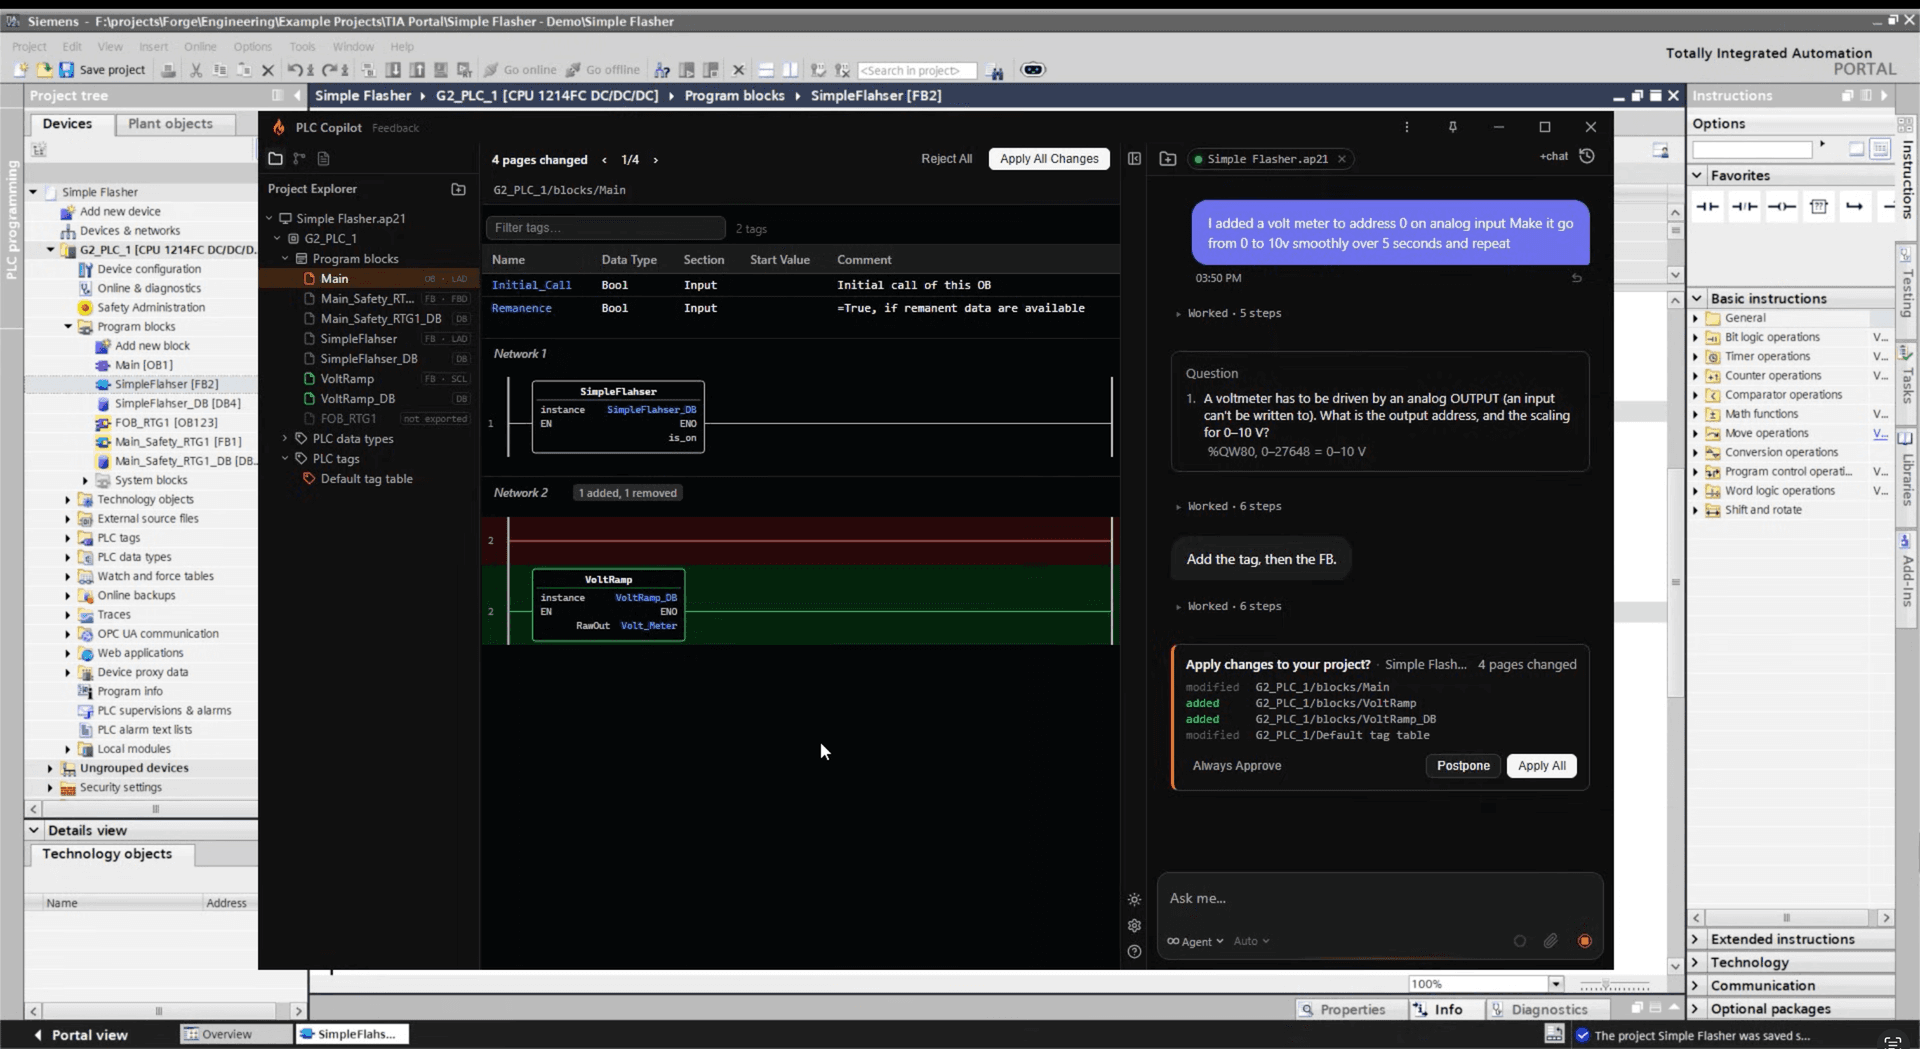Screen dimensions: 1920x1049
Task: Click the add-project folder icon in chat header
Action: tap(1167, 158)
